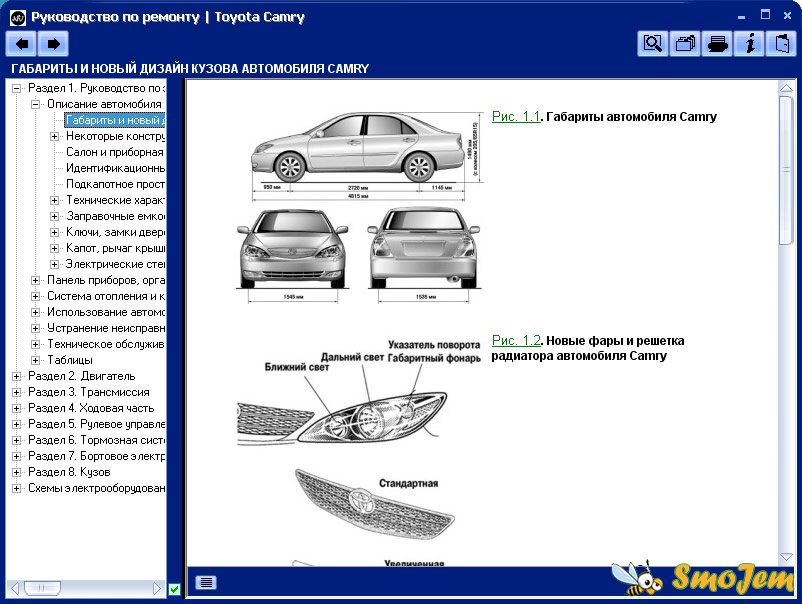
Task: Collapse the 'Раздел 1. Руководство' tree node
Action: click(16, 88)
